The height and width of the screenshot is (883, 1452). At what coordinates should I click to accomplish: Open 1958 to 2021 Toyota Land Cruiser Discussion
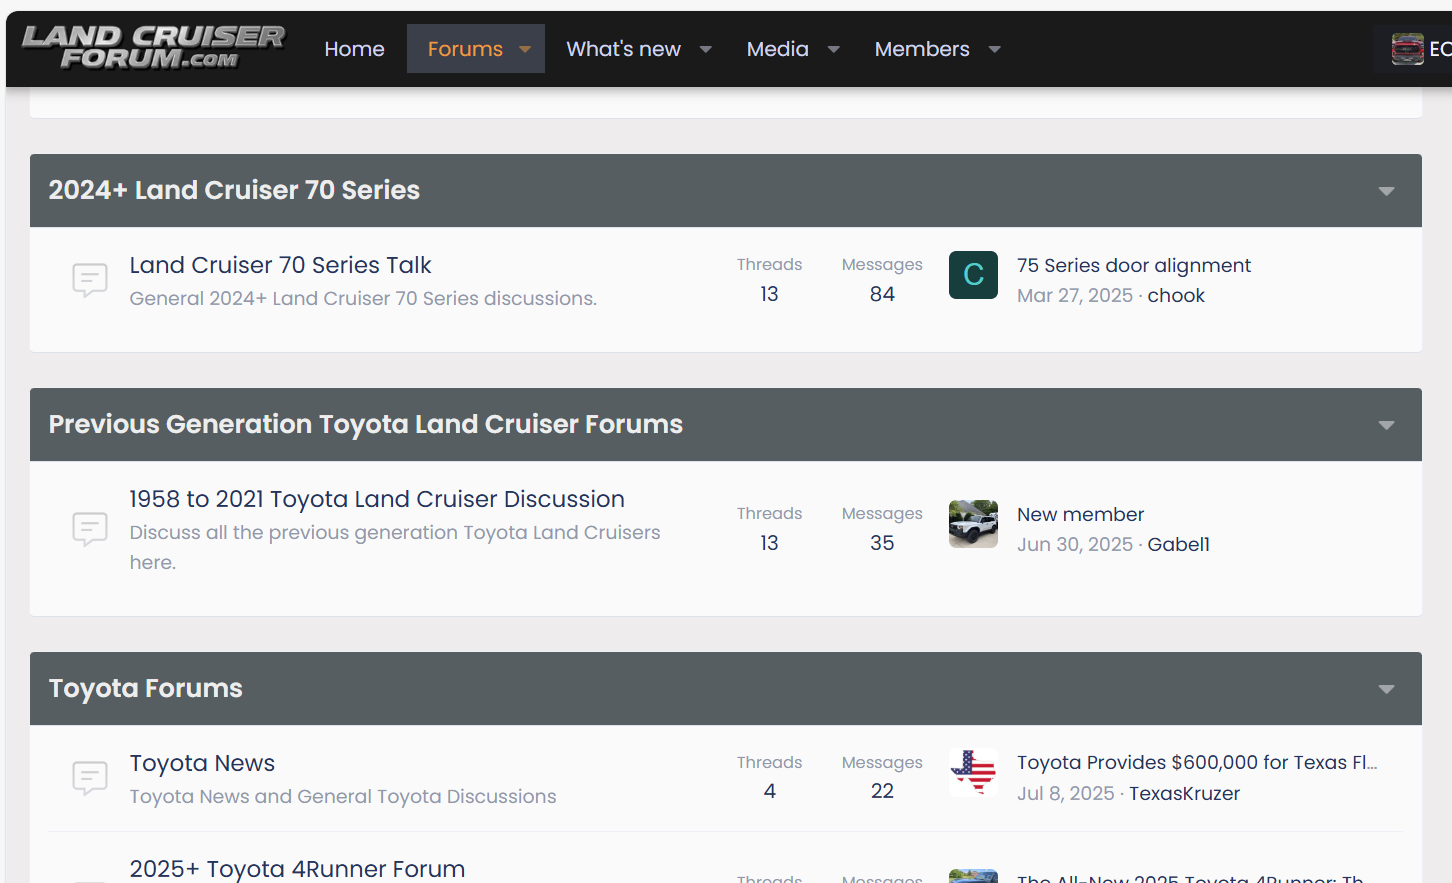377,499
